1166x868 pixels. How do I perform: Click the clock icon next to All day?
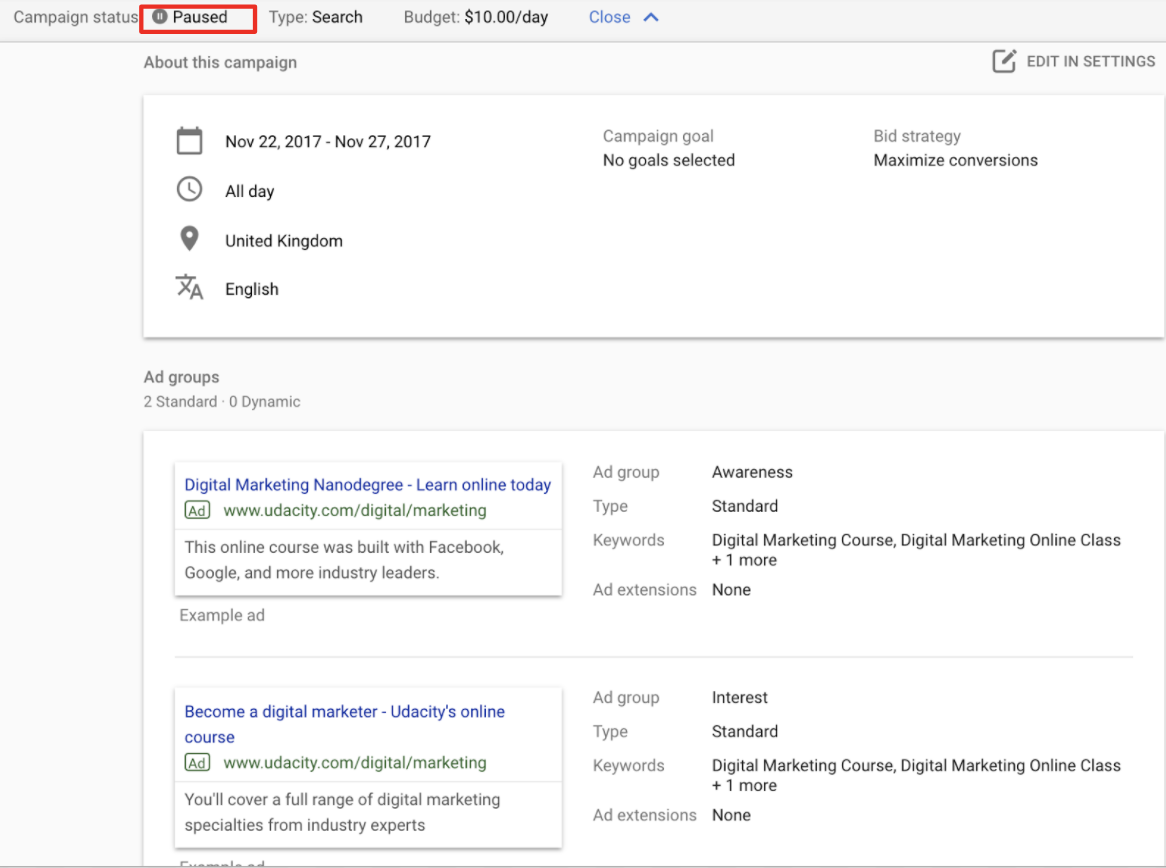tap(189, 190)
